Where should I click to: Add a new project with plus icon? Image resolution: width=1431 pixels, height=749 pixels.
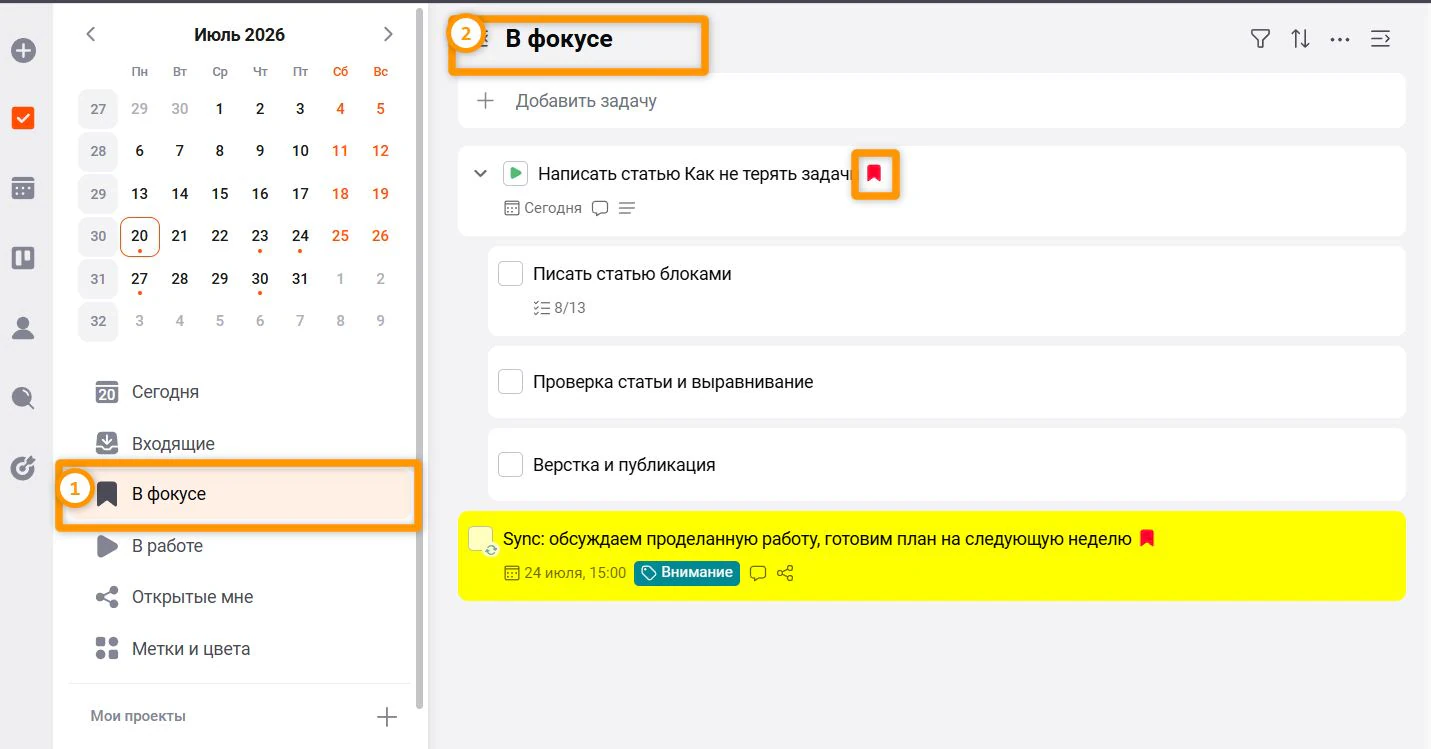pos(386,717)
